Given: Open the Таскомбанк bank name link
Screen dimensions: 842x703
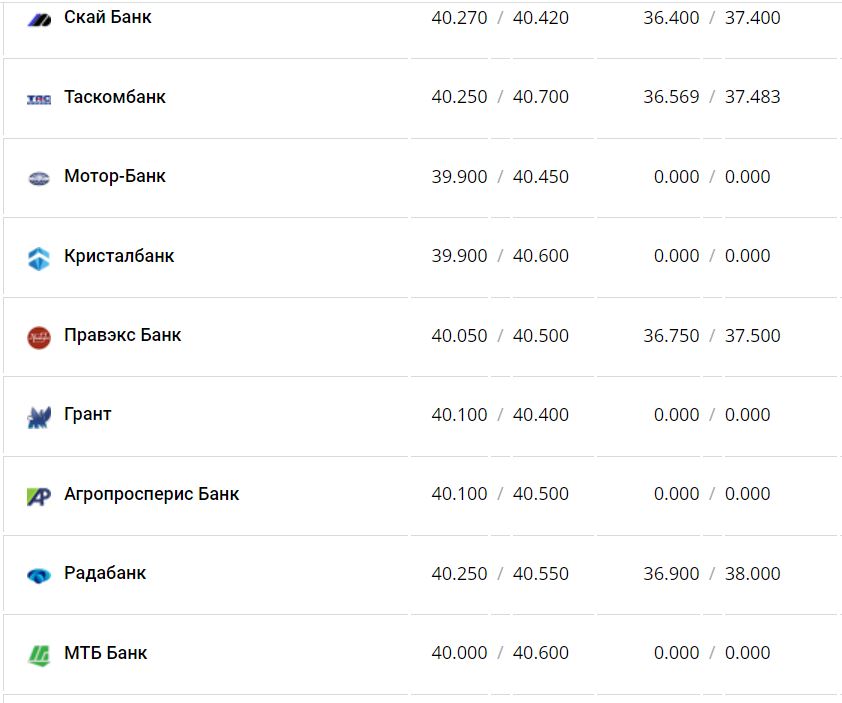Looking at the screenshot, I should click(x=114, y=97).
